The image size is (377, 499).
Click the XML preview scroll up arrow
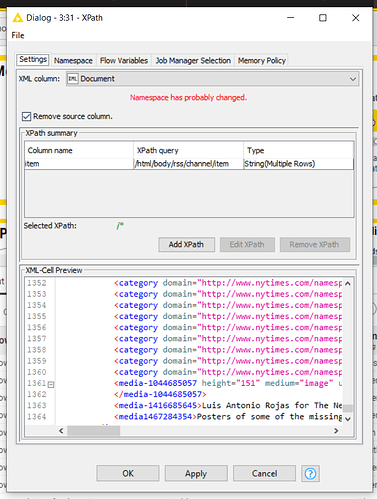(348, 283)
